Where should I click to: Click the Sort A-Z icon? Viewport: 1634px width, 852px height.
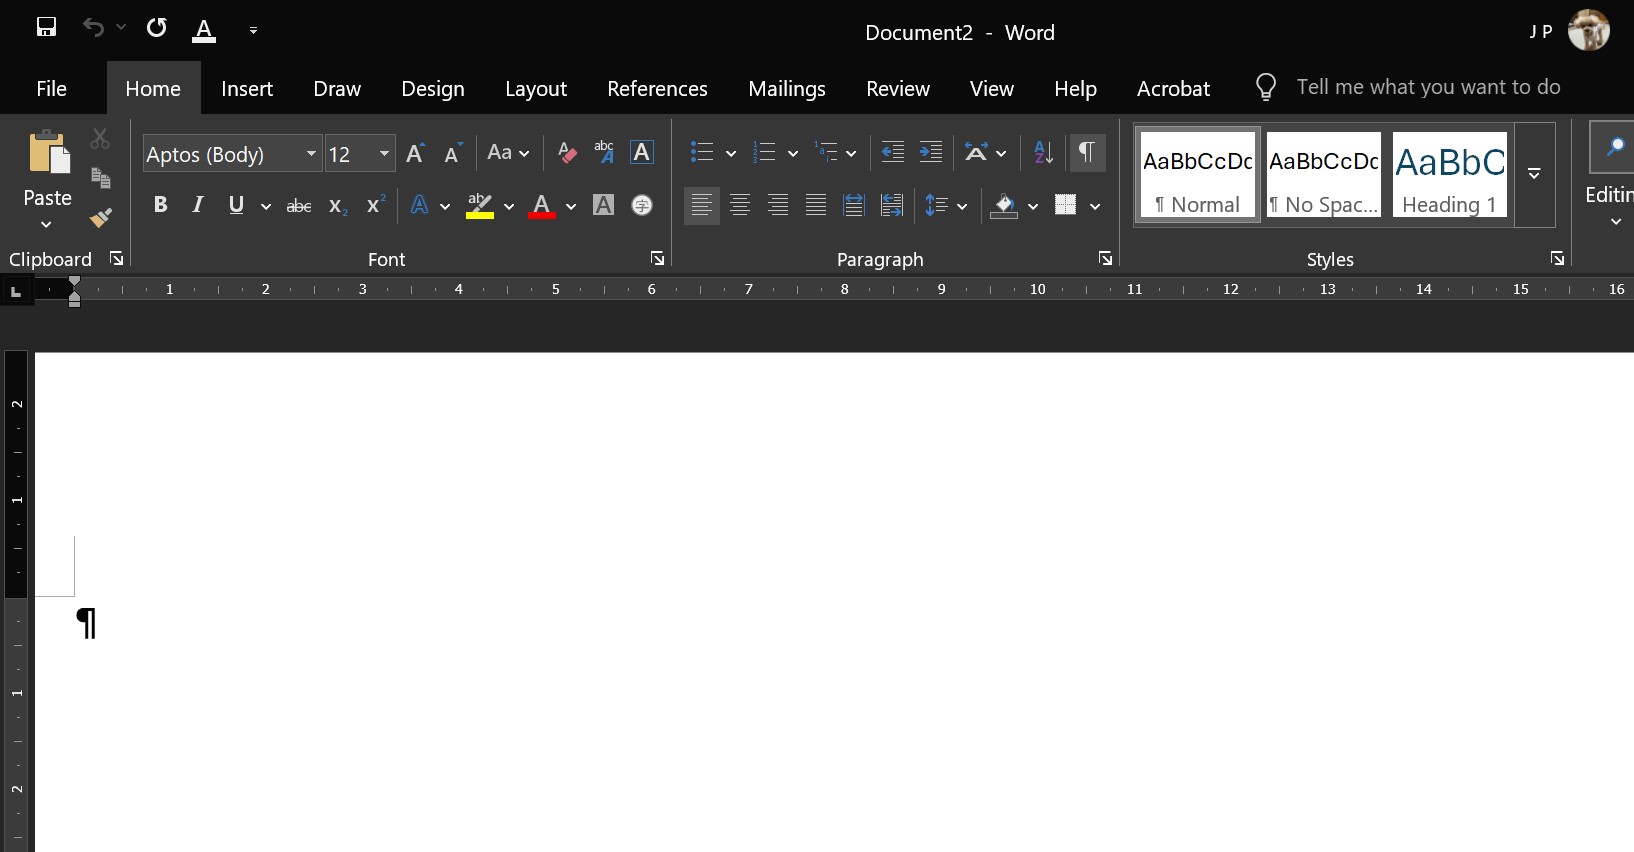[1043, 152]
